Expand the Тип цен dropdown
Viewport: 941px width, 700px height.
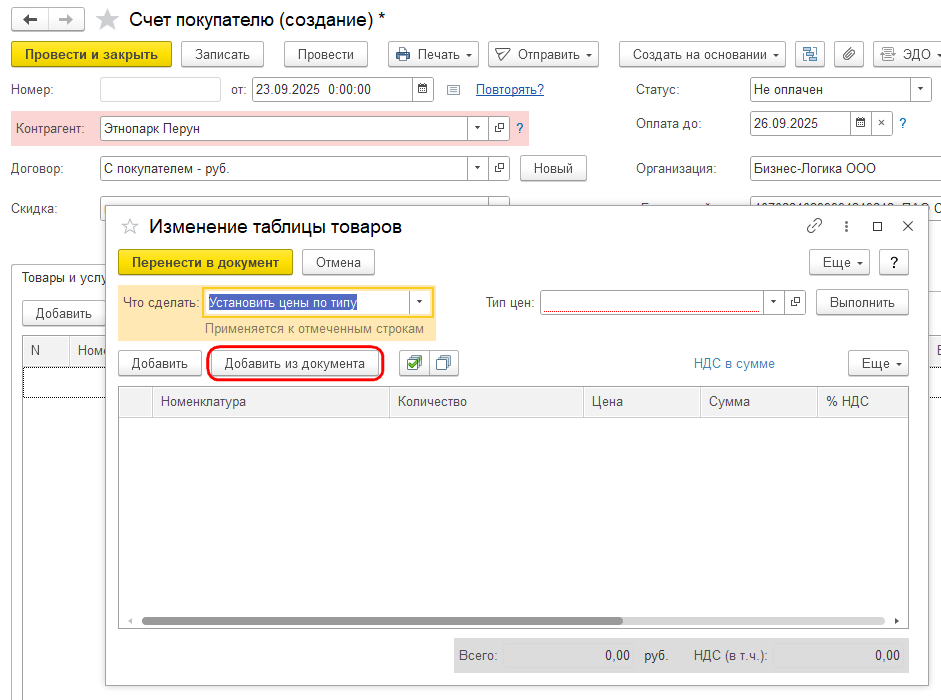pyautogui.click(x=774, y=302)
